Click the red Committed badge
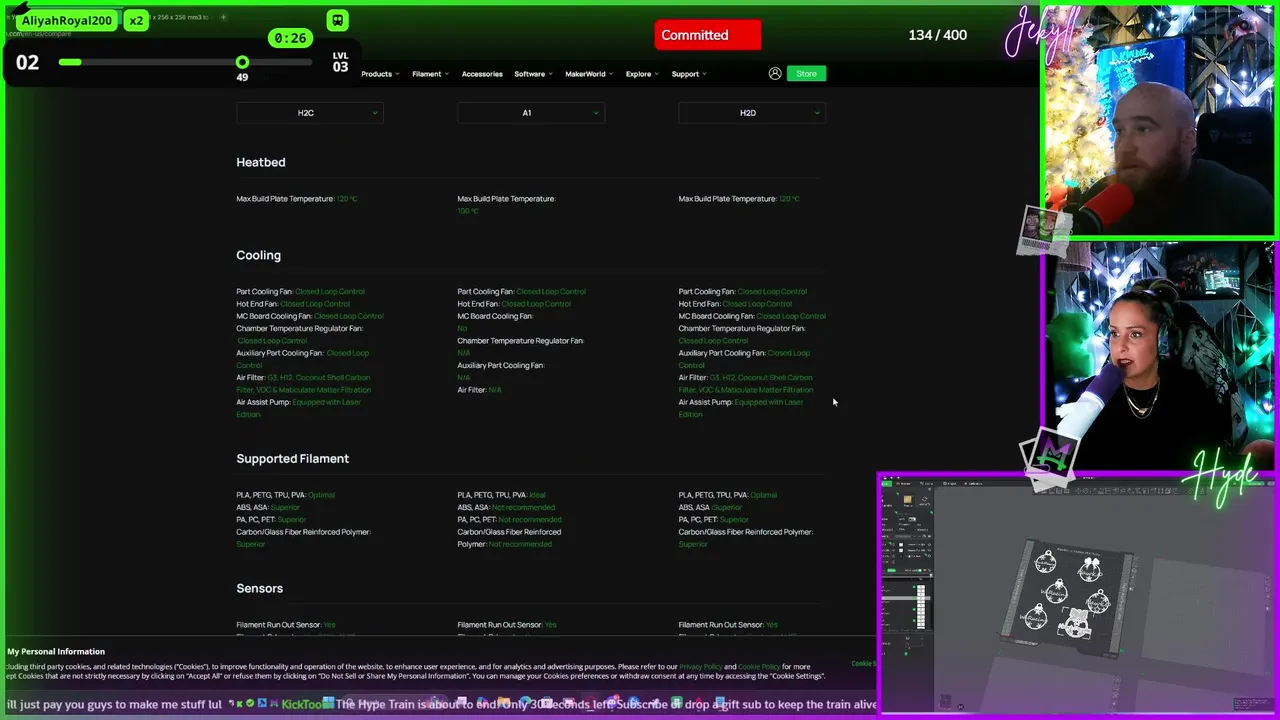 point(708,35)
